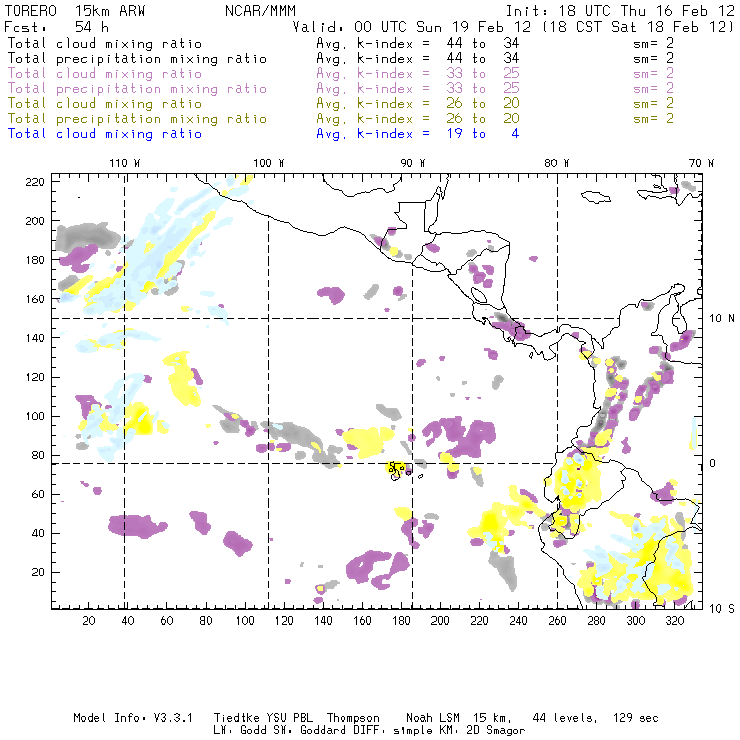Click the "100 W" longitude label
740x740 pixels.
pyautogui.click(x=269, y=163)
